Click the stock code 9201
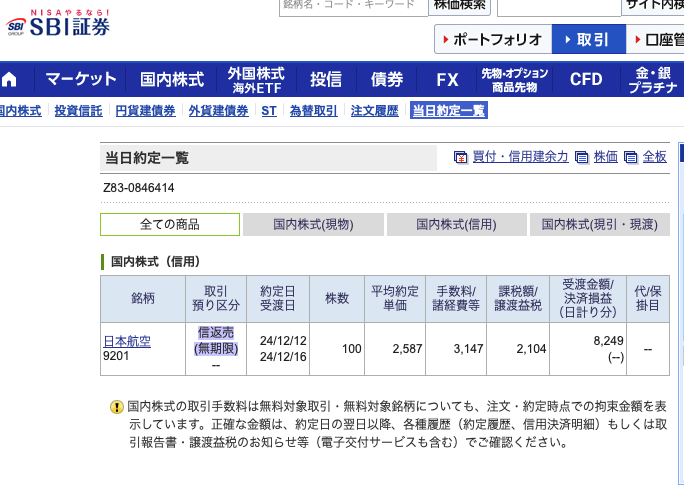This screenshot has height=497, width=684. point(116,356)
